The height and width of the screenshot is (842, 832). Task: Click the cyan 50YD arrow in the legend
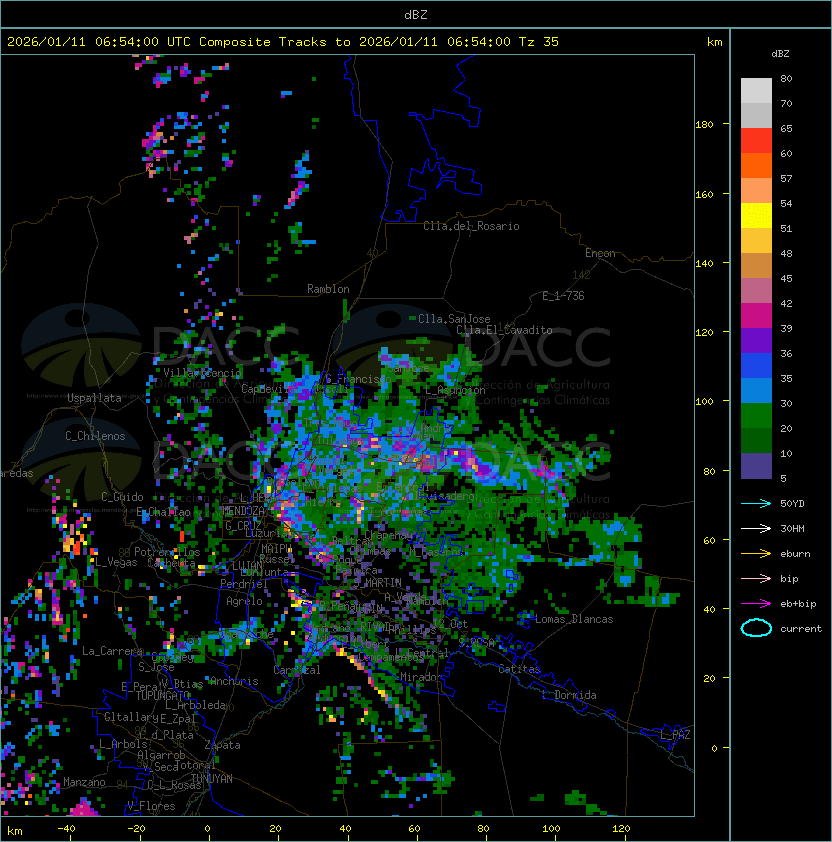[x=756, y=503]
